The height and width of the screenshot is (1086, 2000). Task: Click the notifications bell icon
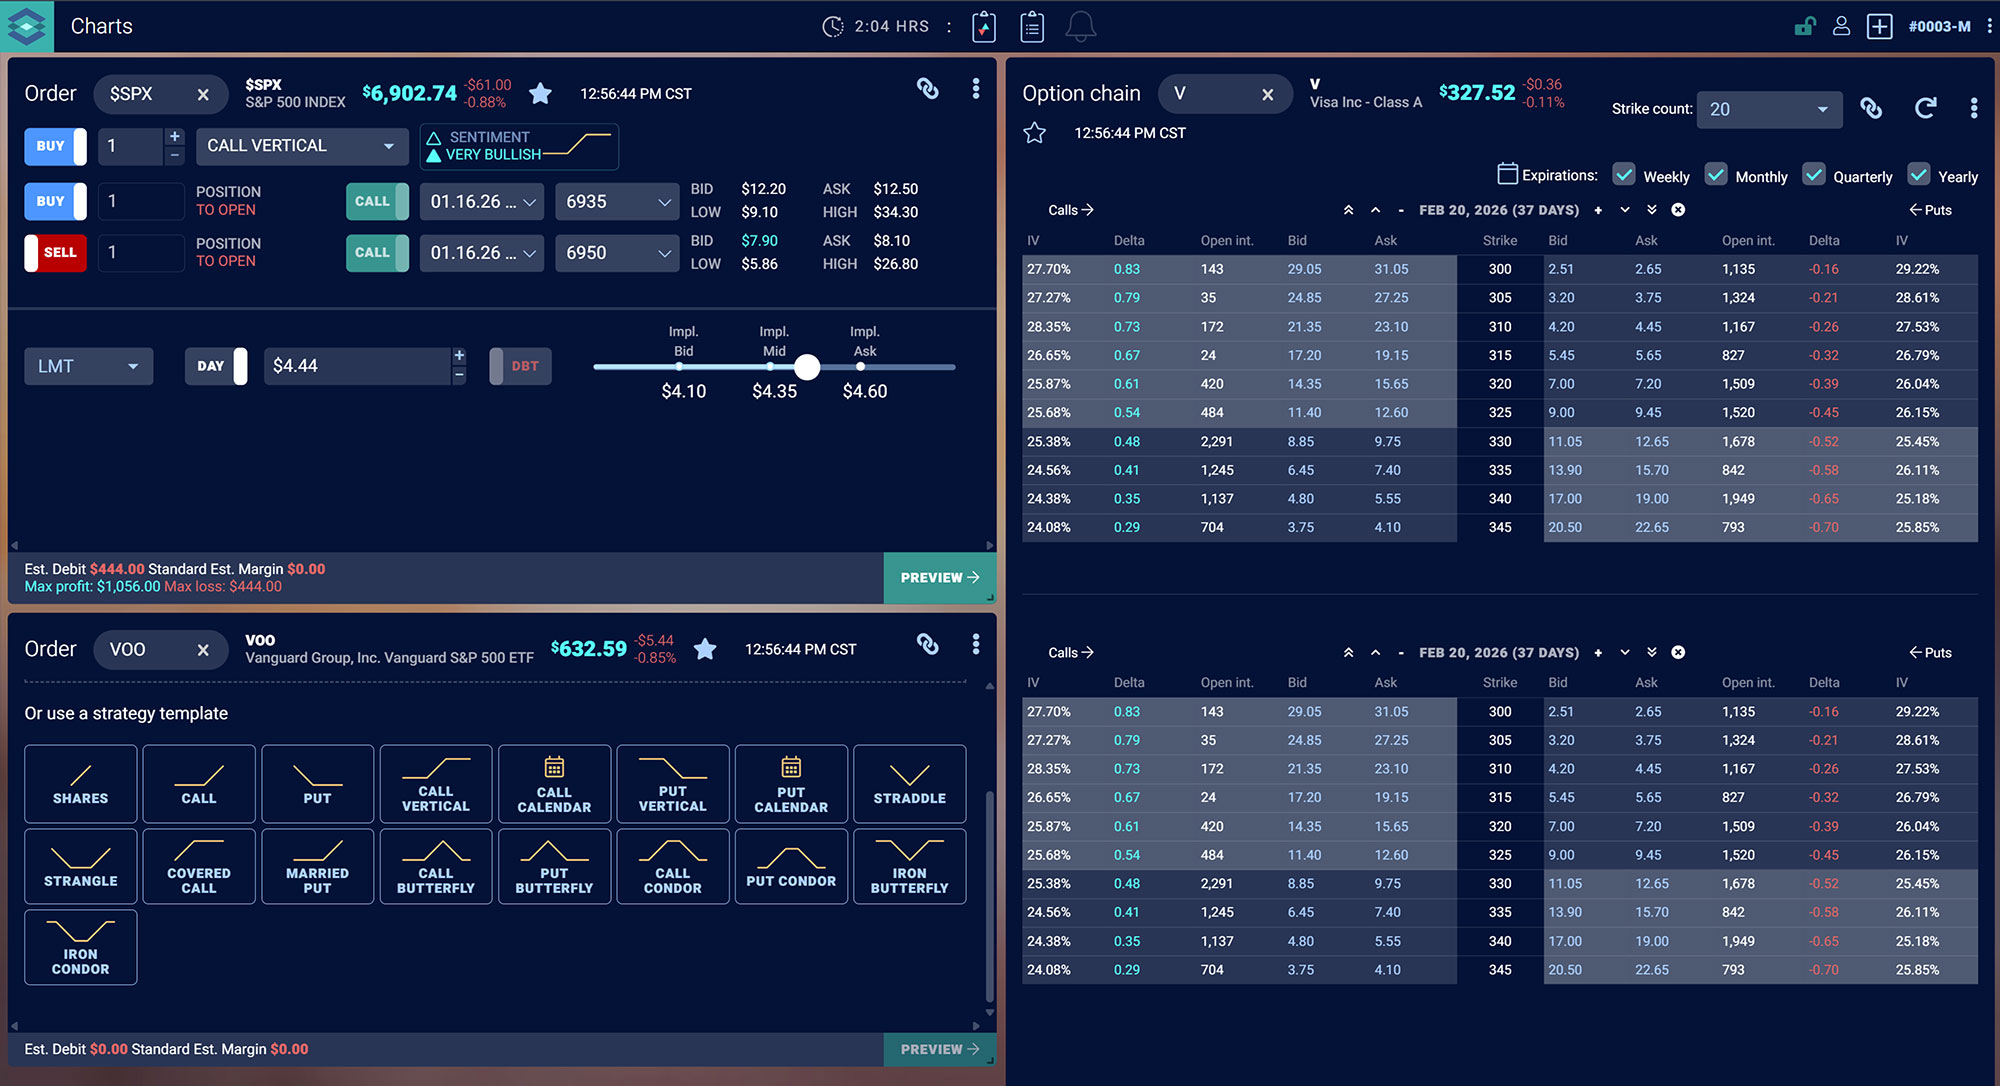[x=1080, y=27]
